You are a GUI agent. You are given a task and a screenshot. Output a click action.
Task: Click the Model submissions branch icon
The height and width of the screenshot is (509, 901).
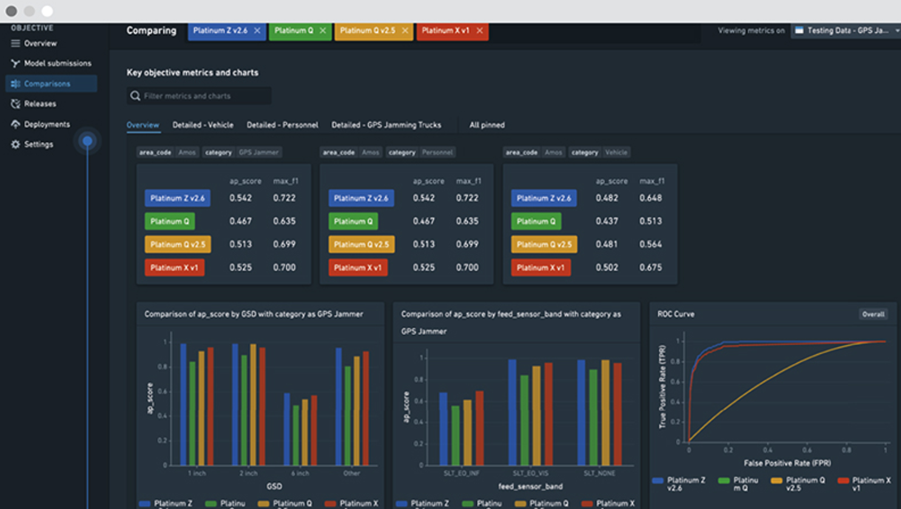(15, 64)
